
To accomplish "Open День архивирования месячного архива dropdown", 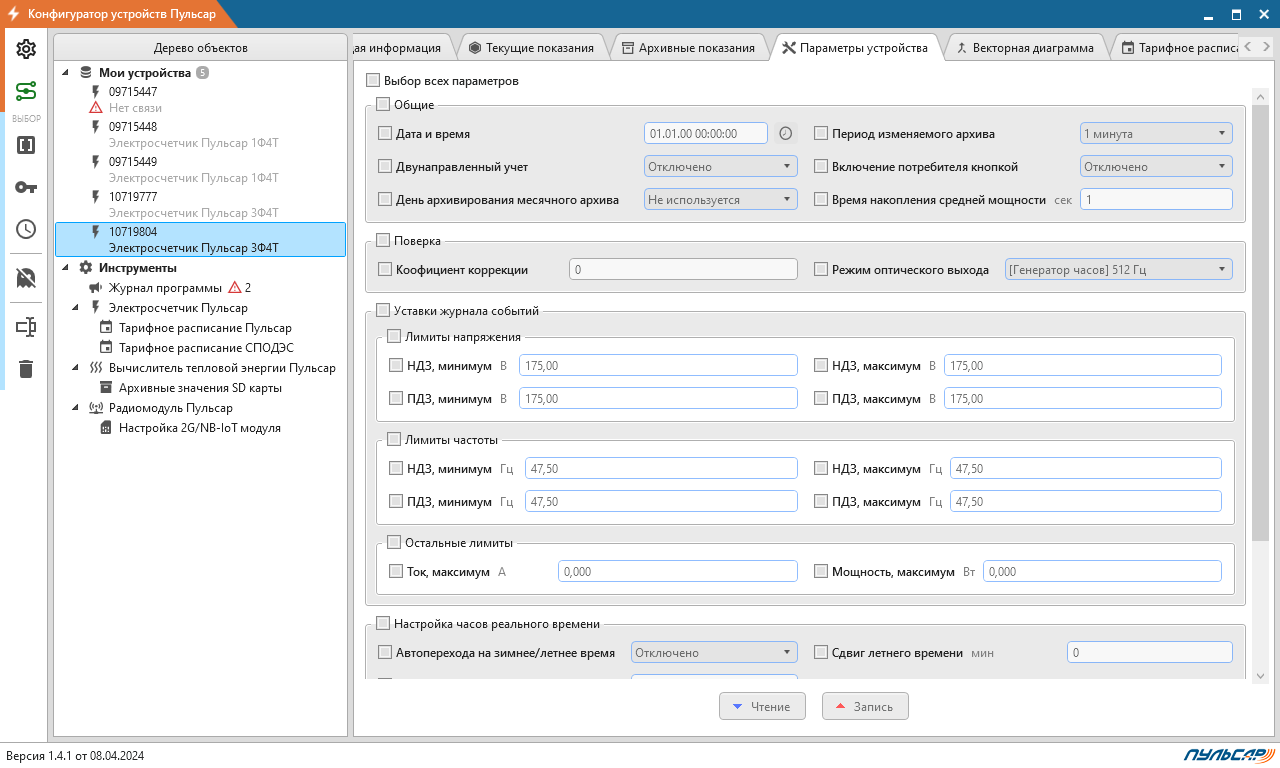I will 721,199.
